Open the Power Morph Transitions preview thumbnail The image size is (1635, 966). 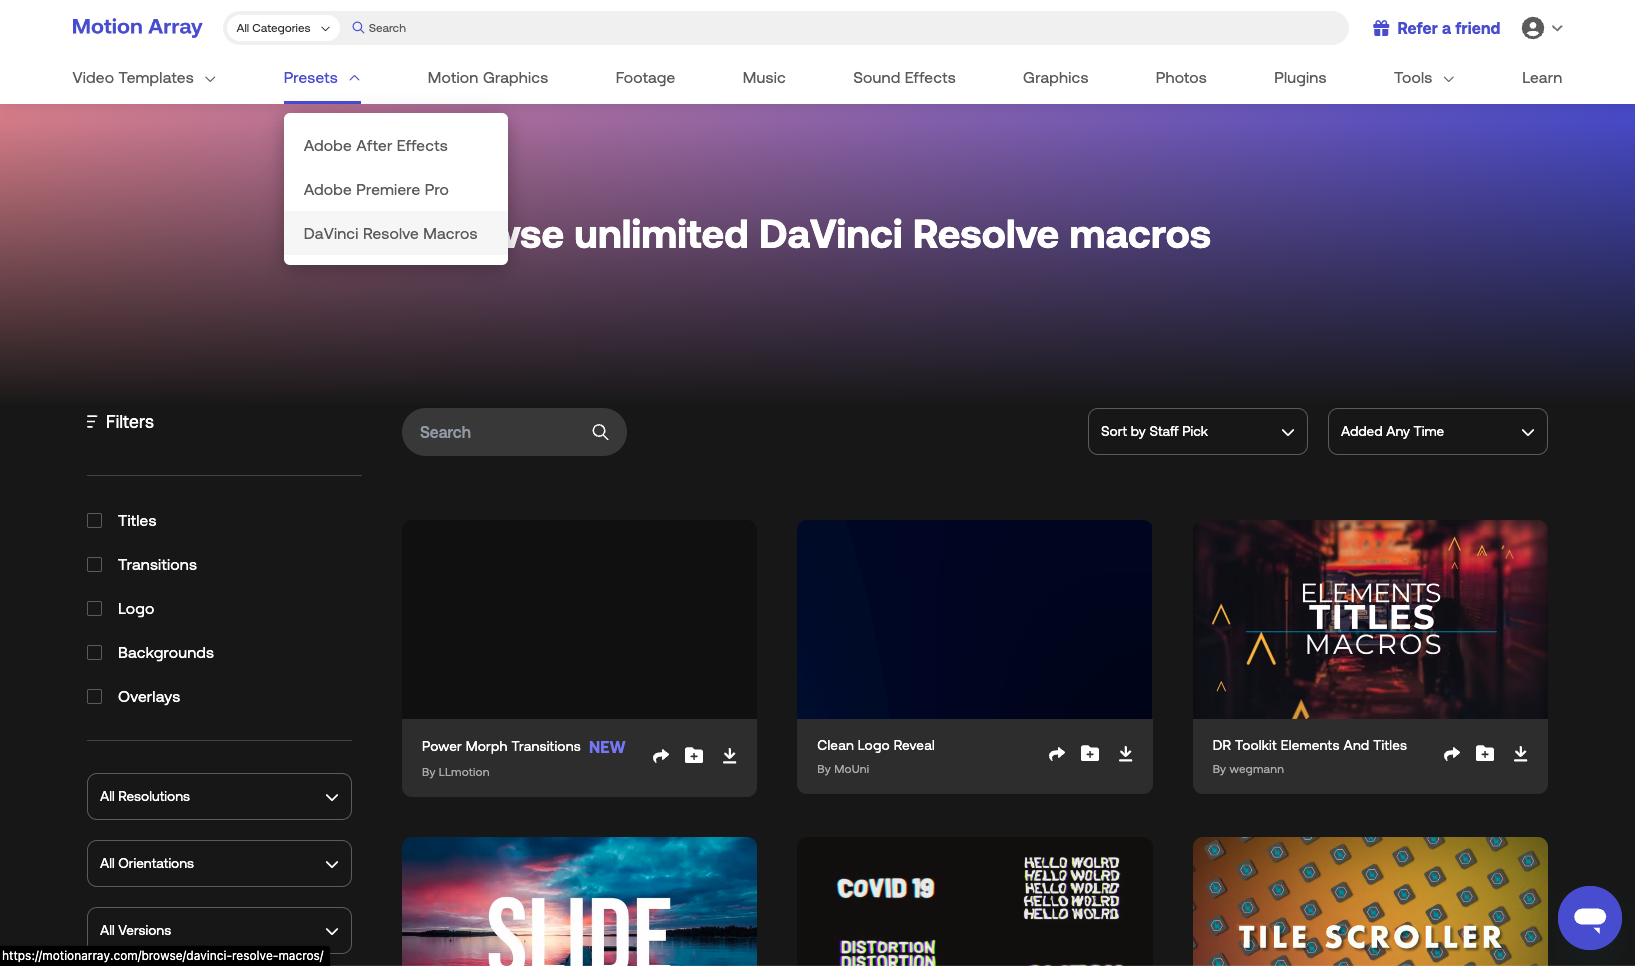click(579, 619)
